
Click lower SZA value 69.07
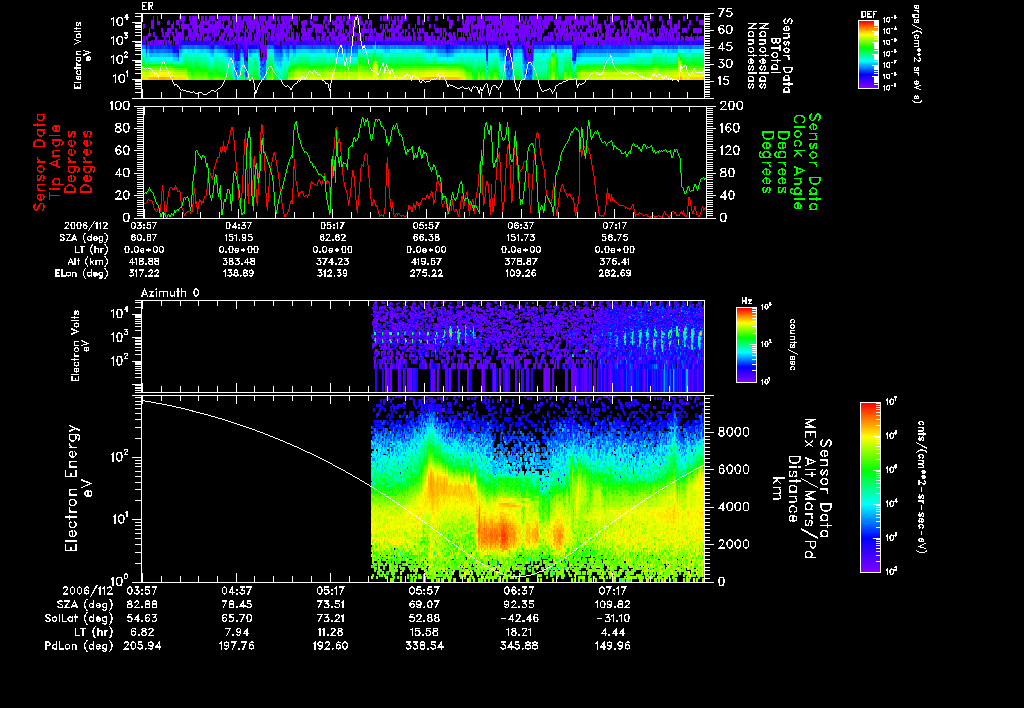tap(424, 604)
